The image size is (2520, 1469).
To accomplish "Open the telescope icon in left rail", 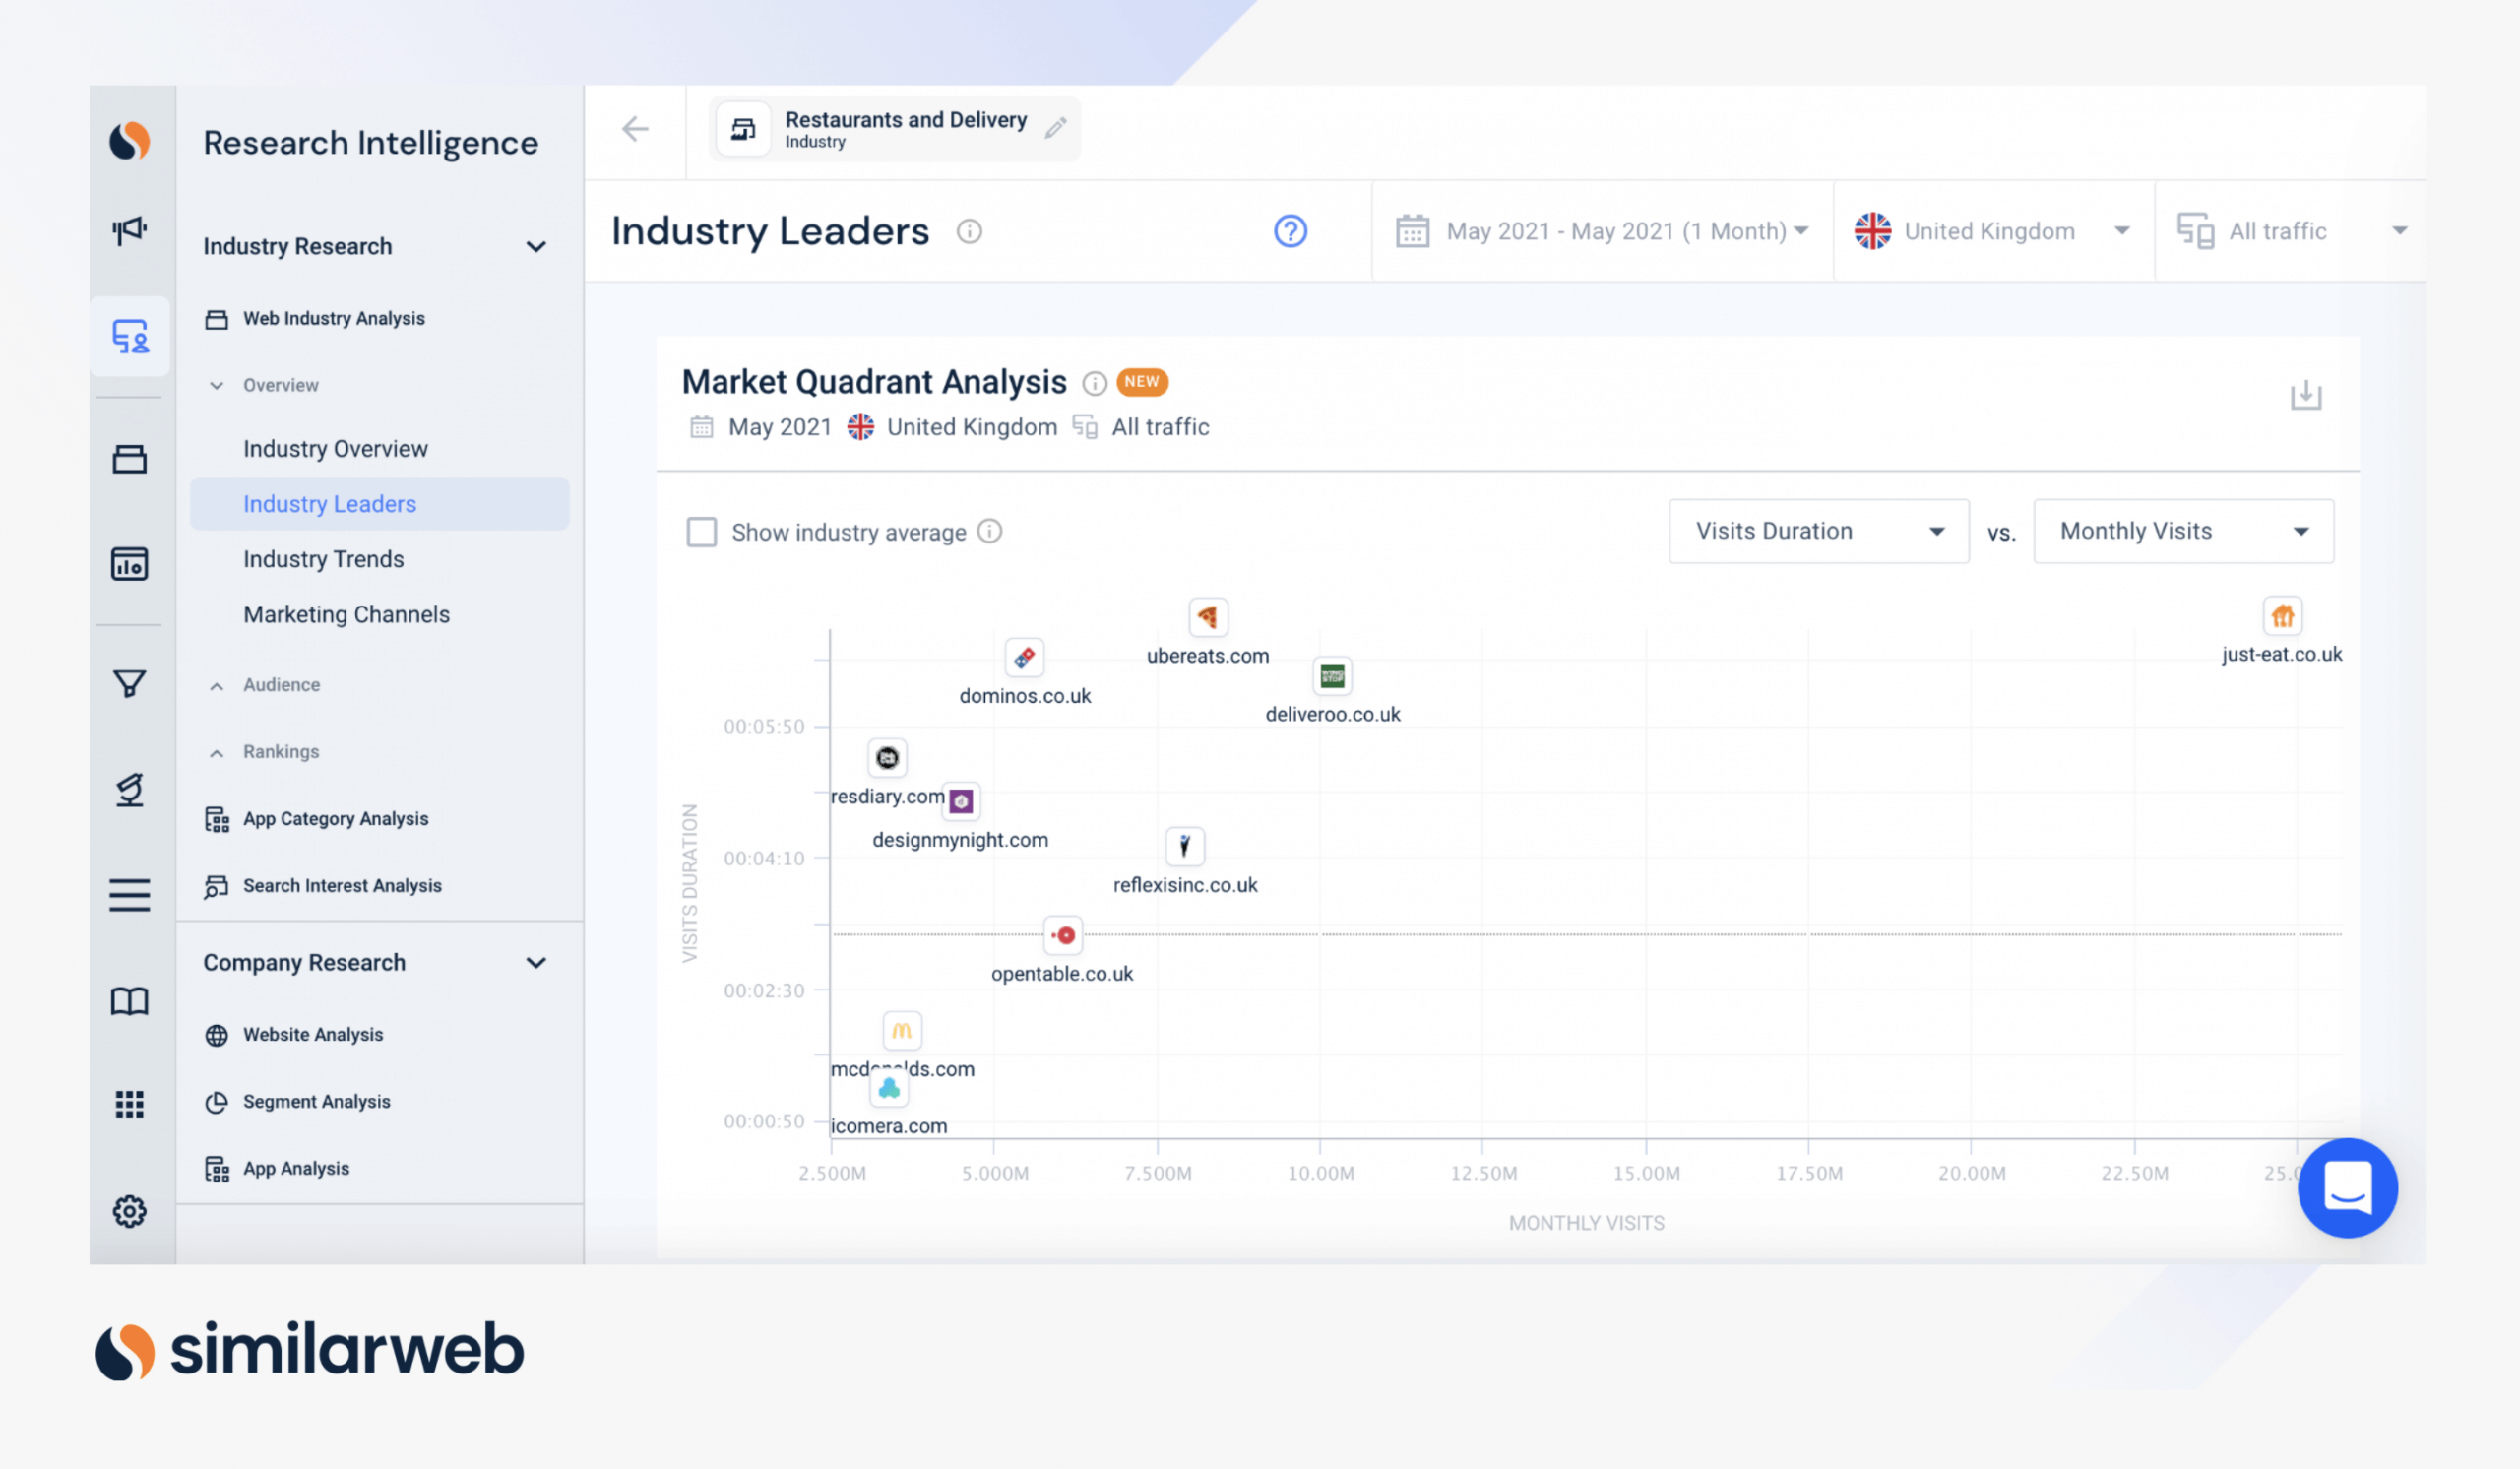I will tap(130, 789).
